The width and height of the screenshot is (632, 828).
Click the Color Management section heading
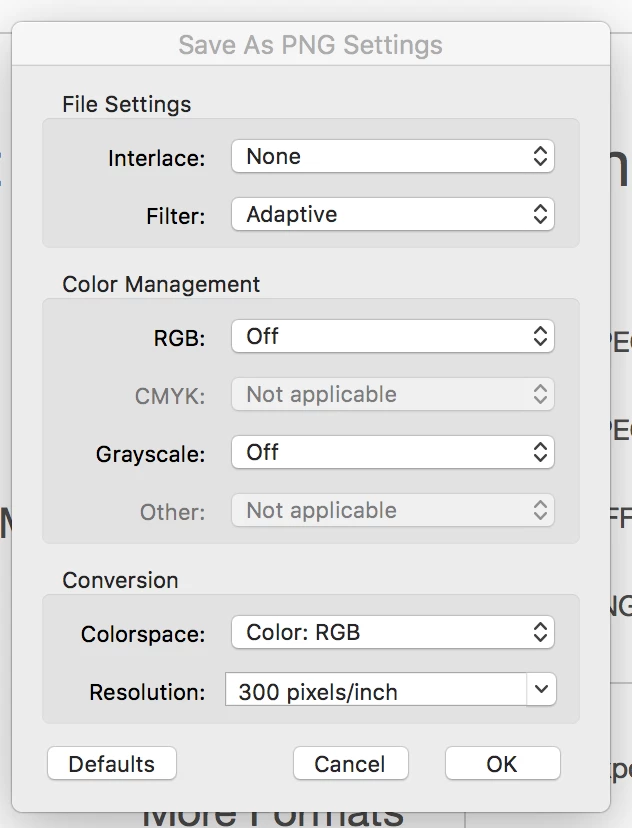click(161, 284)
